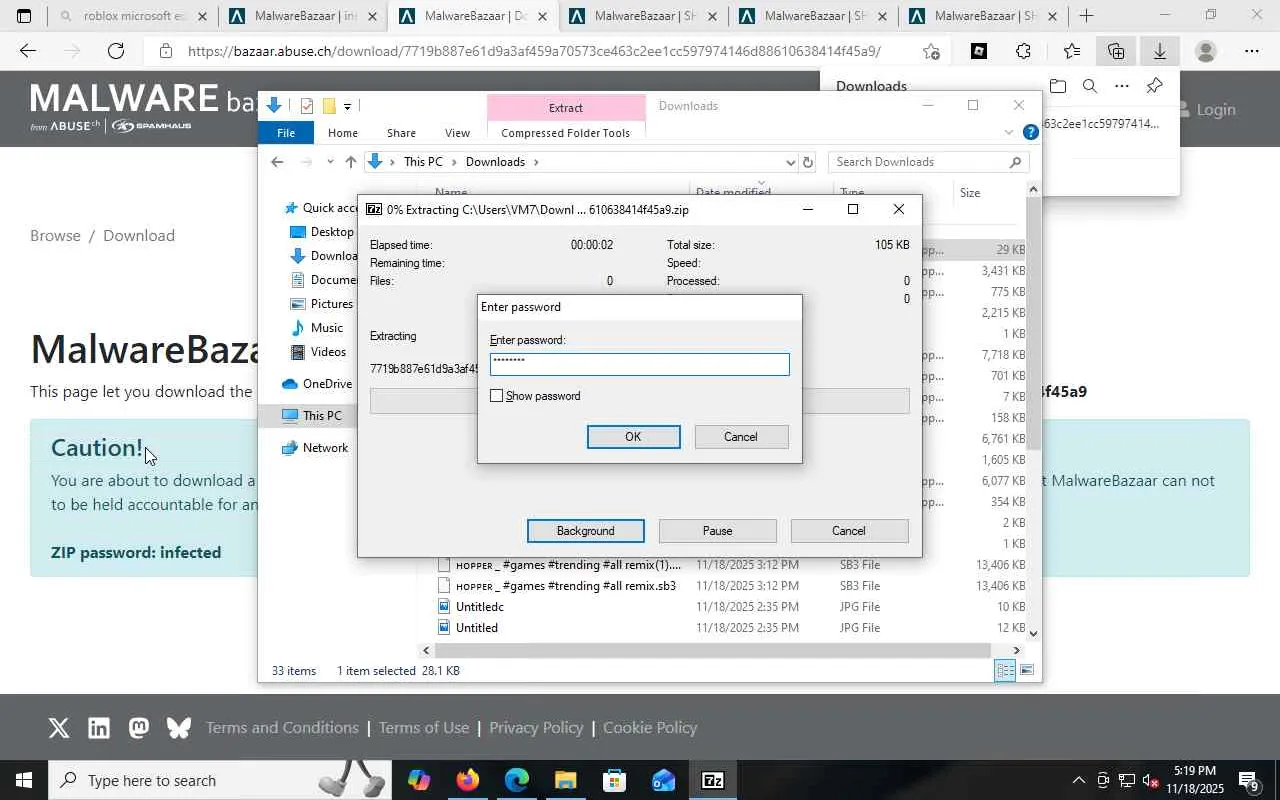This screenshot has height=800, width=1280.
Task: Tick the Show password checkbox
Action: tap(496, 396)
